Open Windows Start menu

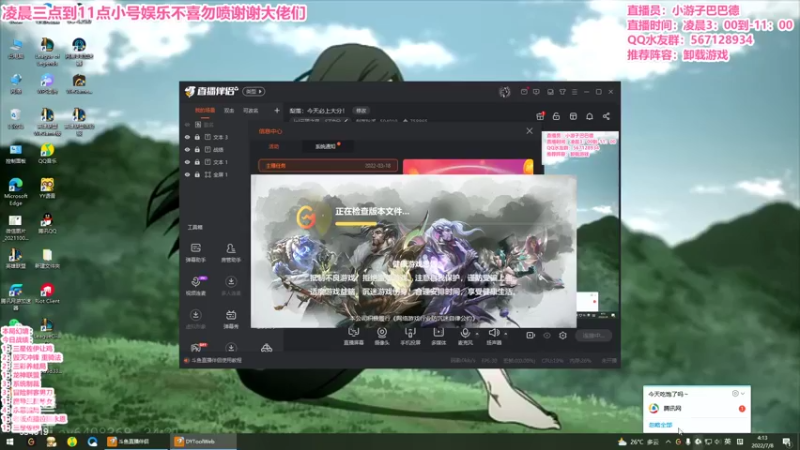pyautogui.click(x=9, y=442)
